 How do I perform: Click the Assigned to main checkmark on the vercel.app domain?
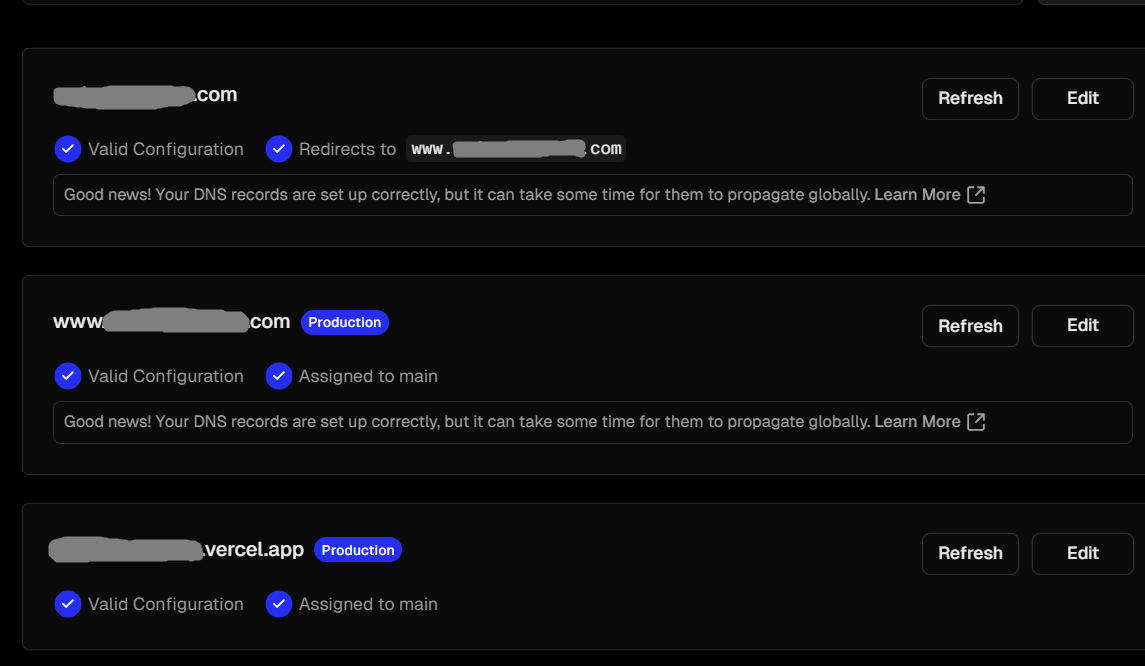coord(278,604)
